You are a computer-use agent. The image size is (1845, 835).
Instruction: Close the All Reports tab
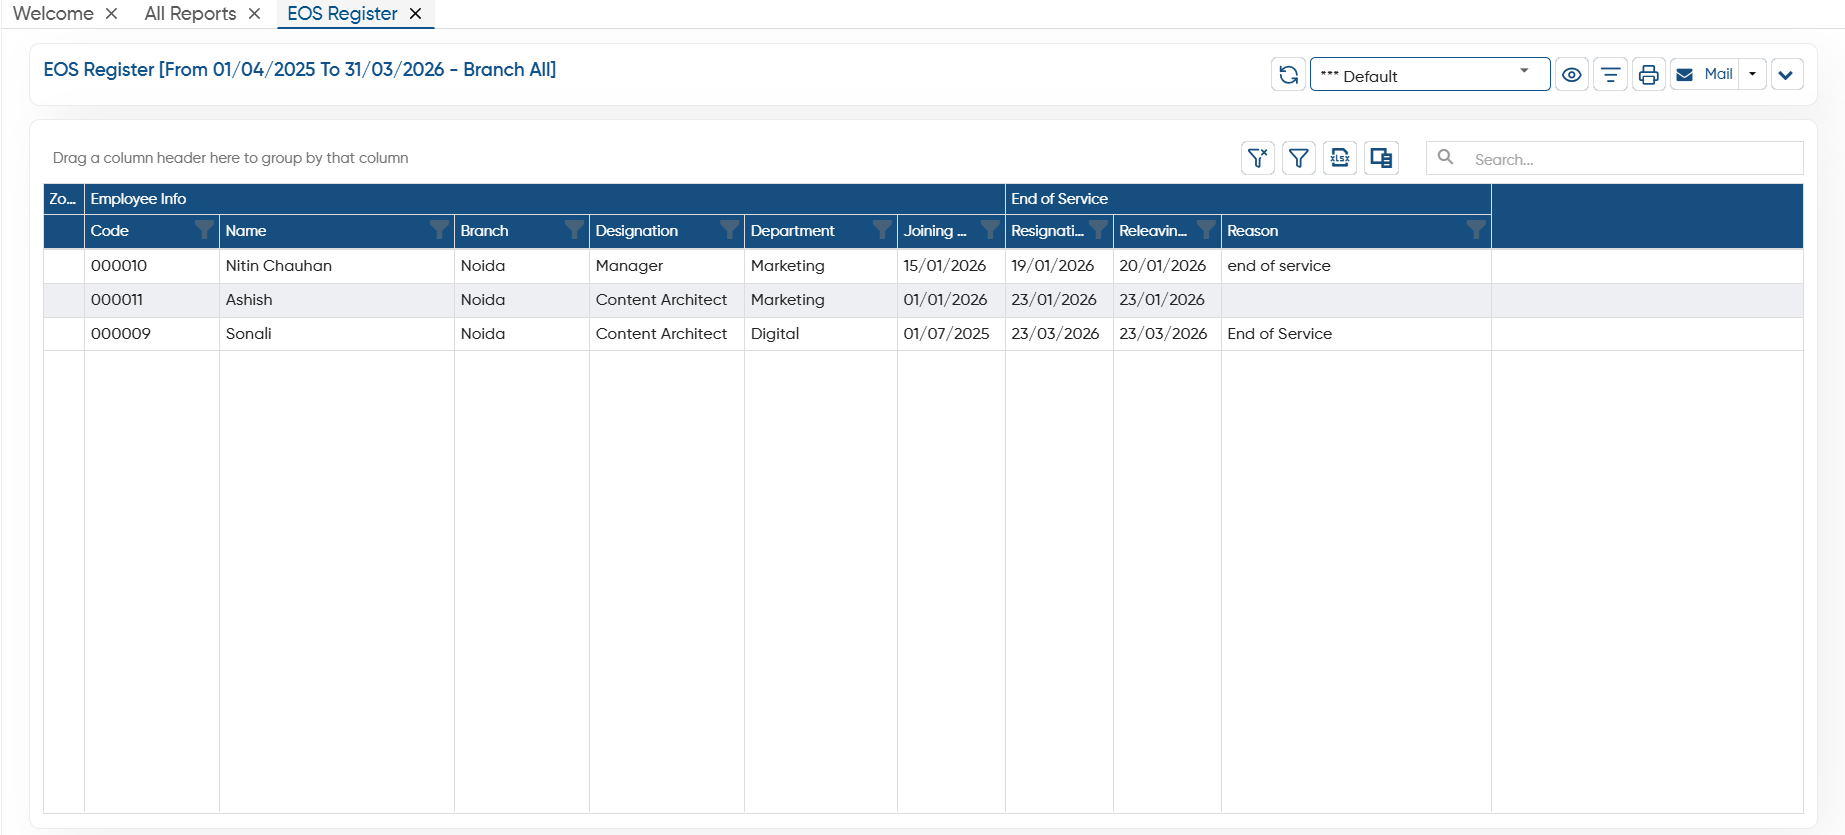(x=254, y=14)
